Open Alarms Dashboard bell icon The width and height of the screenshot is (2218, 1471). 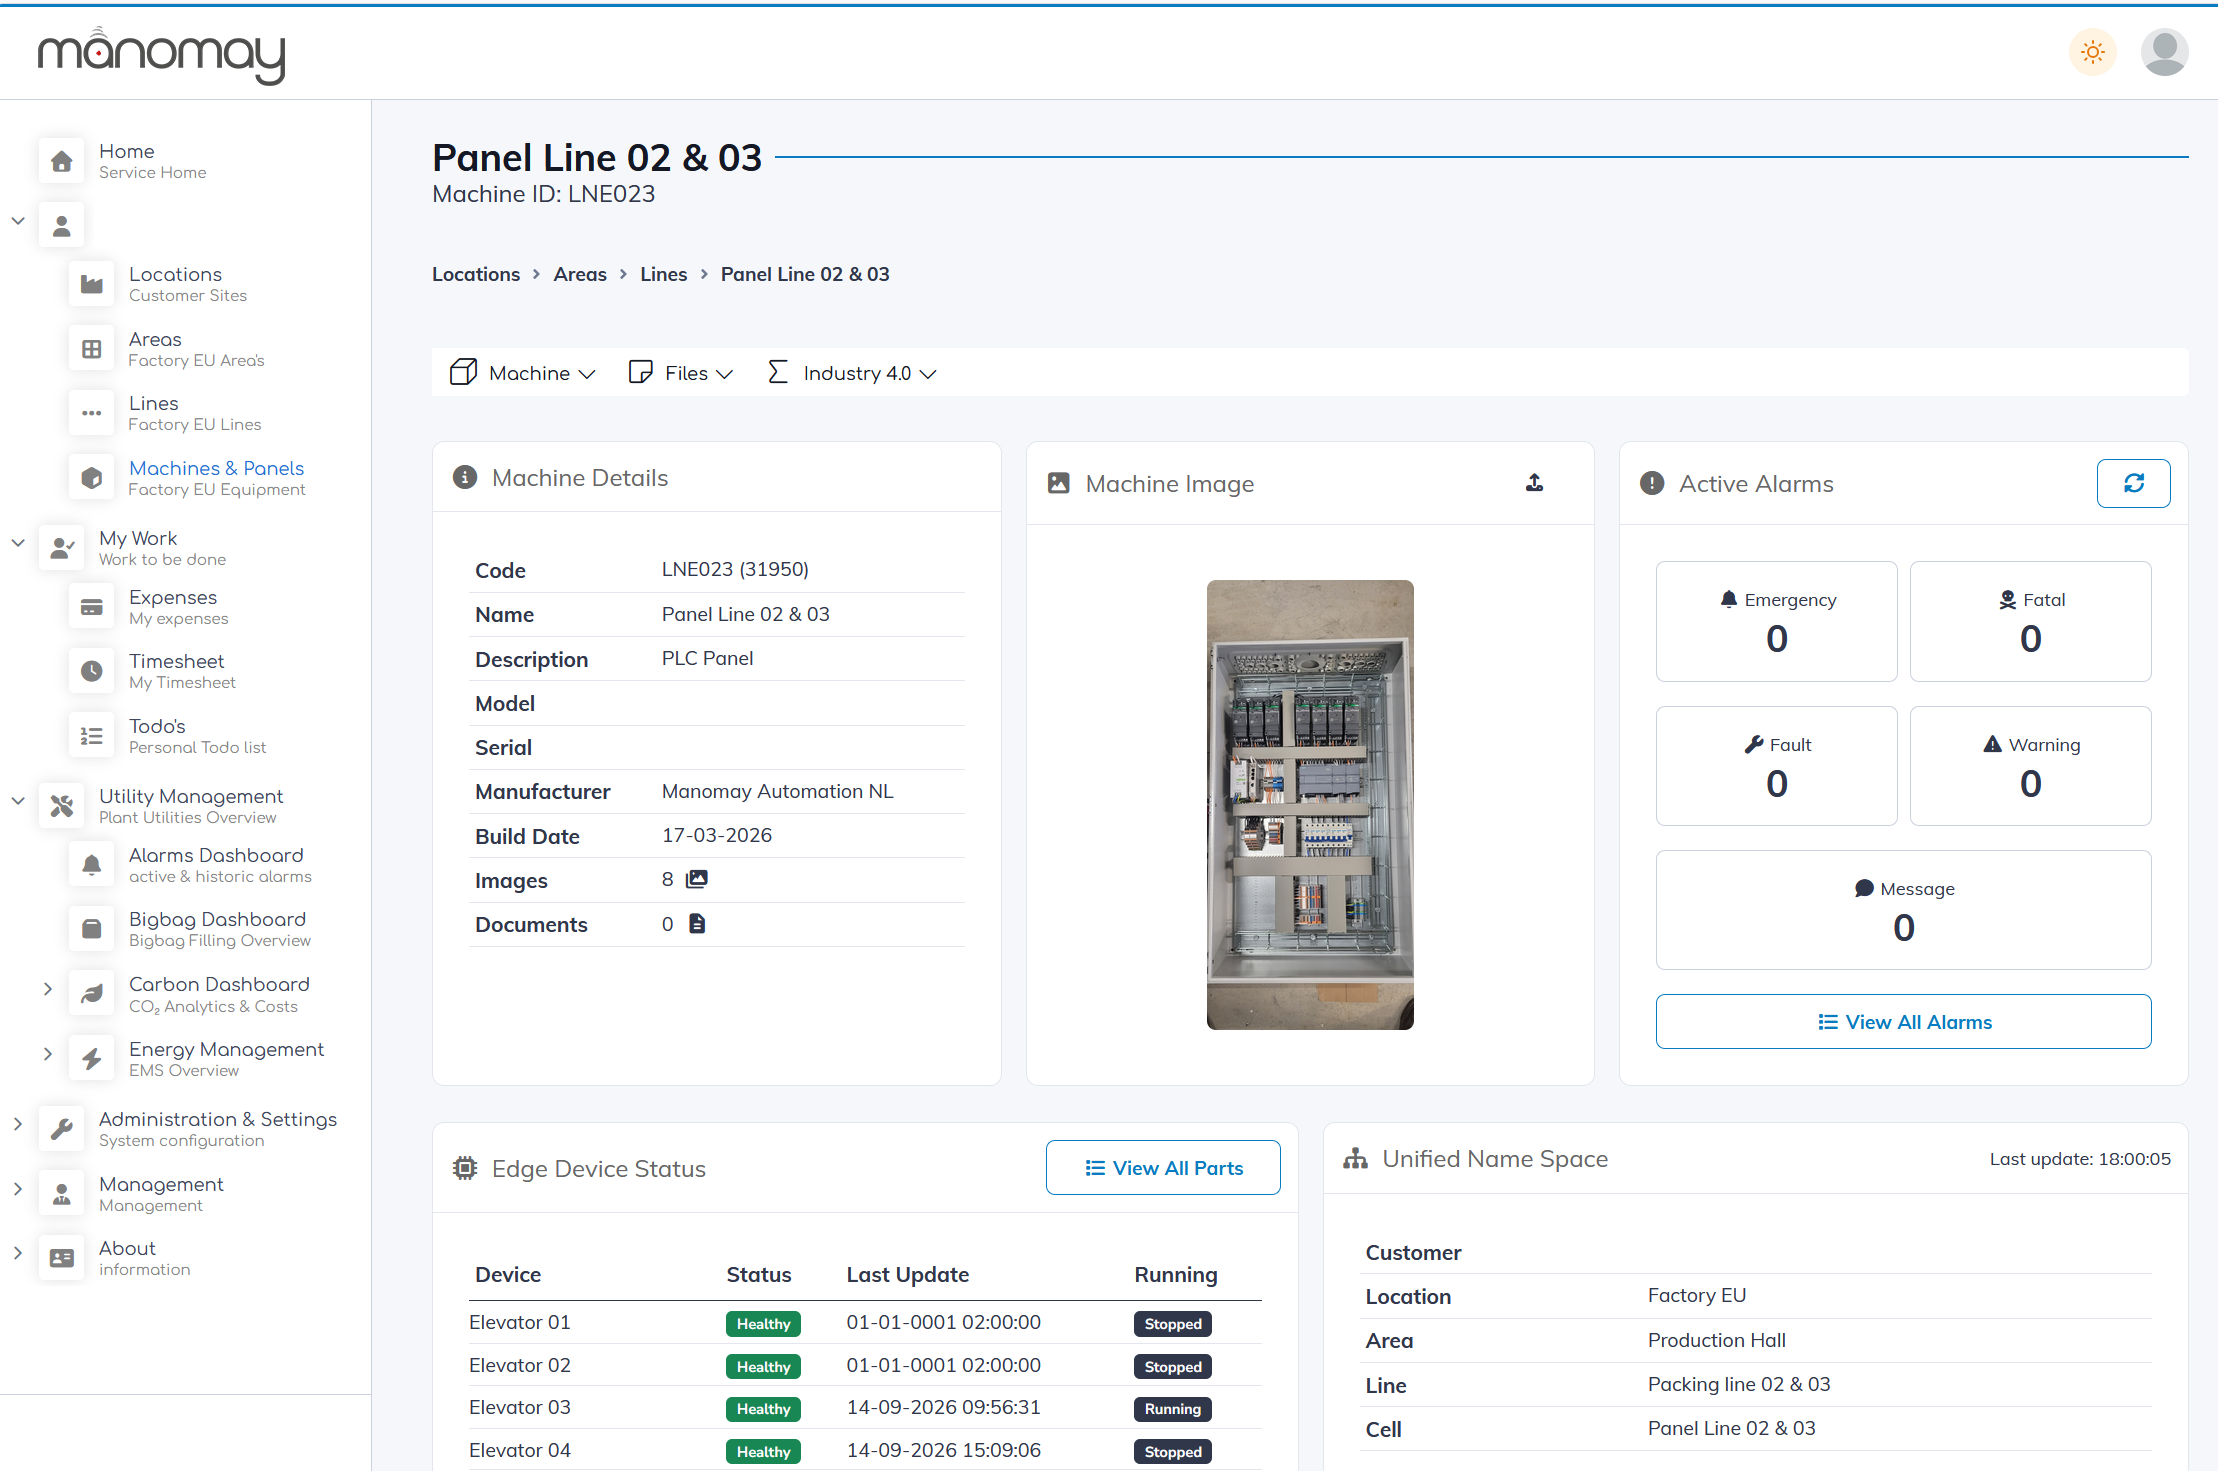coord(92,865)
